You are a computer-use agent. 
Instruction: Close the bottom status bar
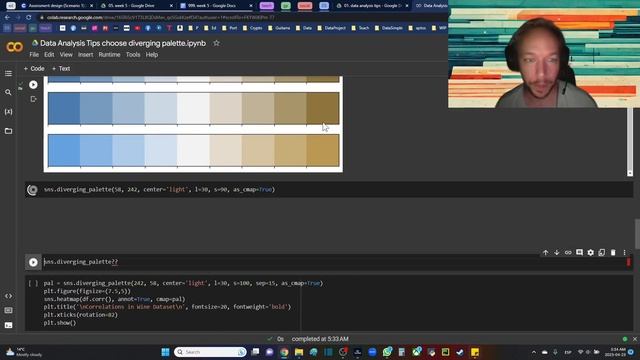click(635, 339)
